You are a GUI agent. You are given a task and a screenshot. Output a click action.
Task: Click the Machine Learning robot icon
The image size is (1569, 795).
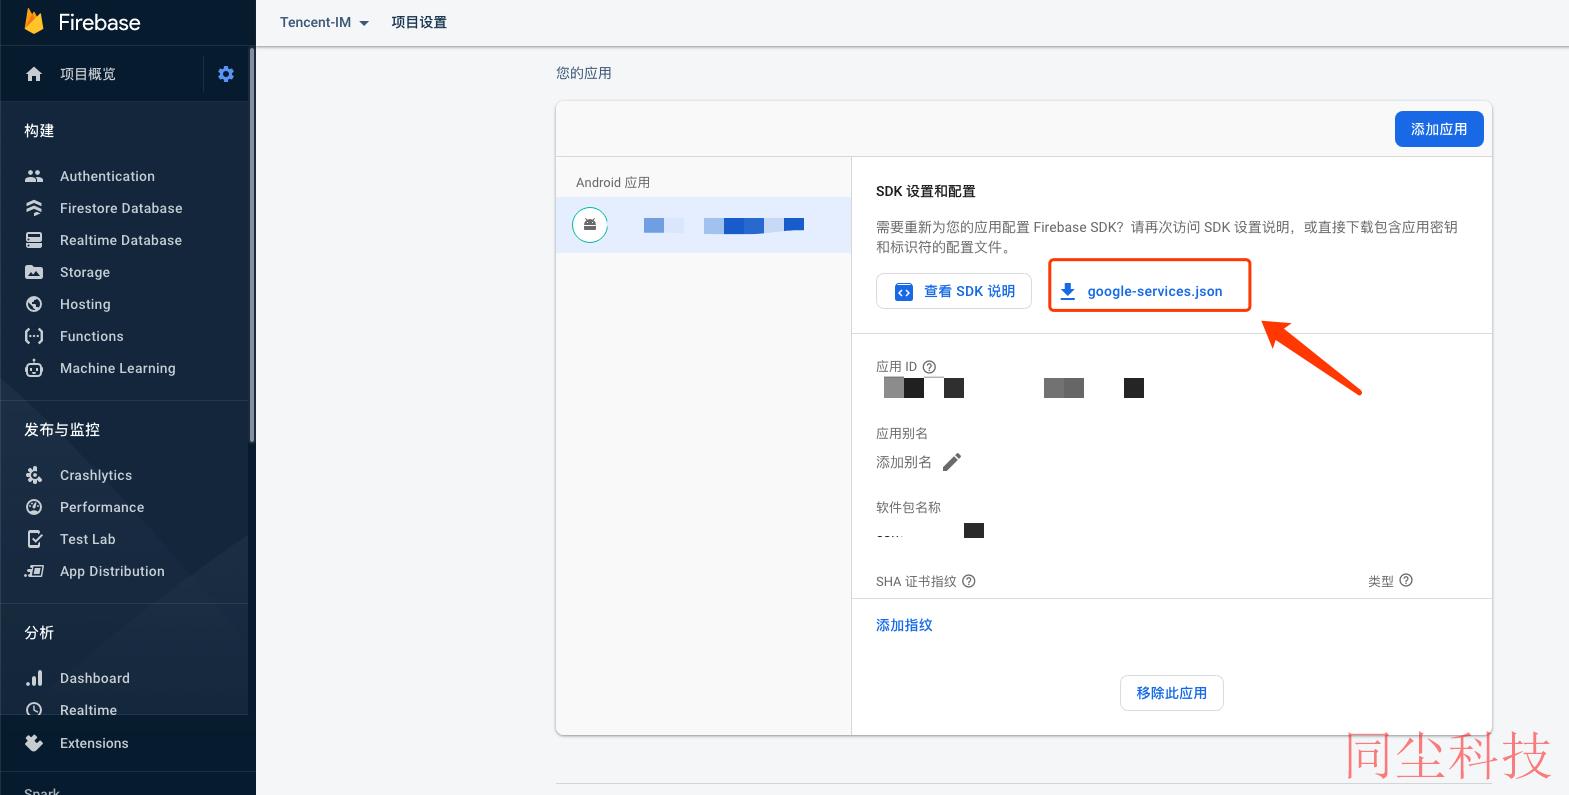coord(34,368)
